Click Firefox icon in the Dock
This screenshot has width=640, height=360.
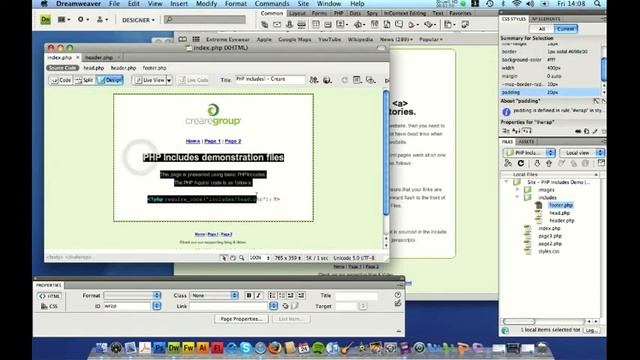click(275, 348)
